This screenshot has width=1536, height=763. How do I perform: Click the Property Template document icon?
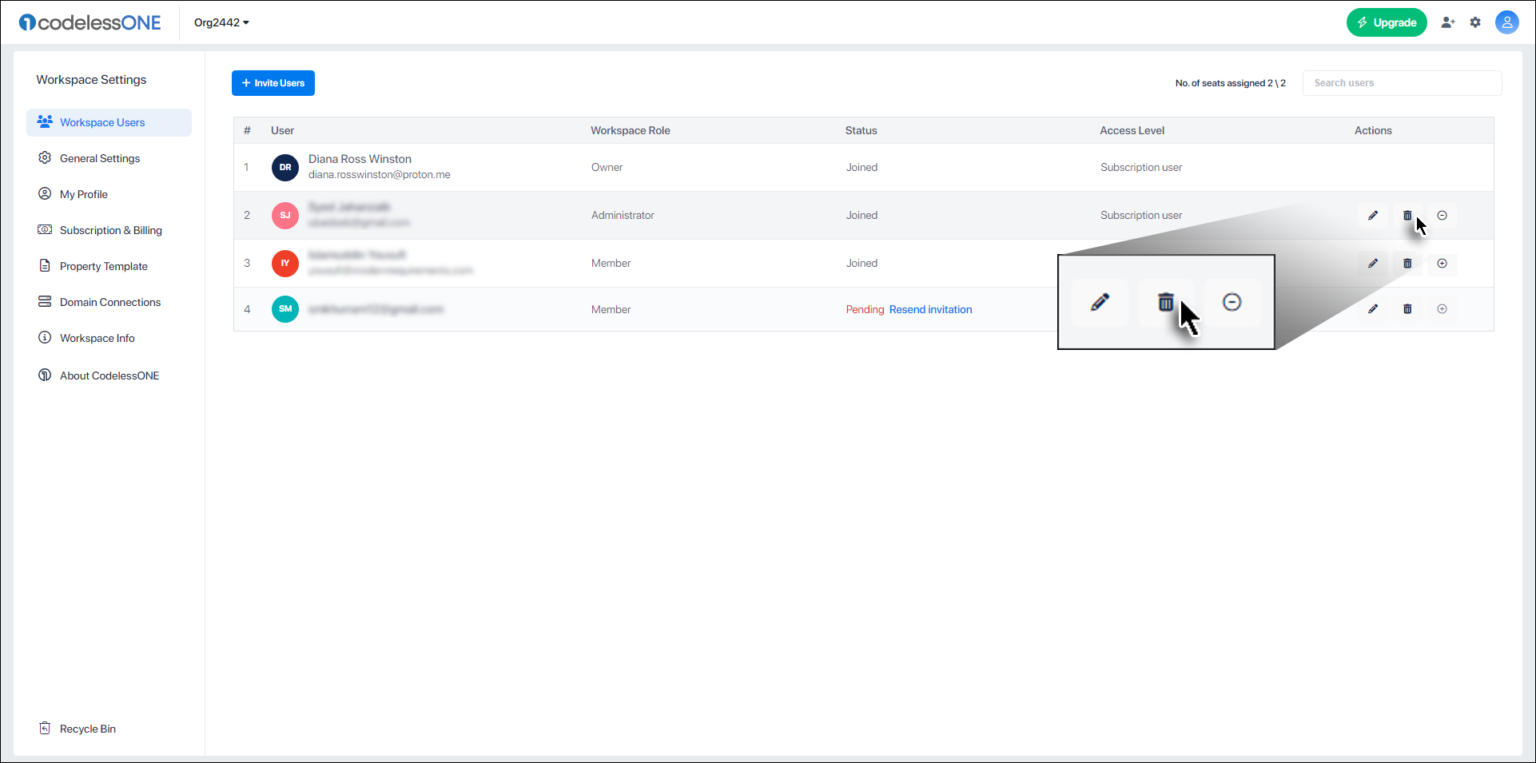click(44, 265)
